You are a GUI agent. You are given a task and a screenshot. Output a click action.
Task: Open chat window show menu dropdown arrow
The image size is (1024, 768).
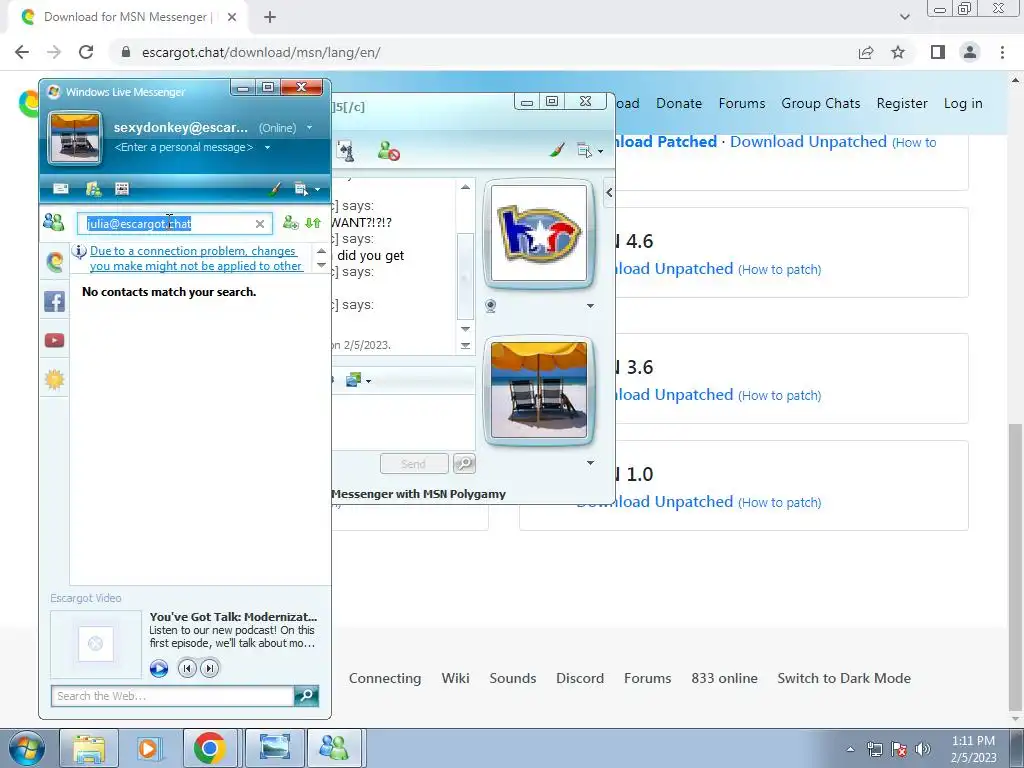600,152
